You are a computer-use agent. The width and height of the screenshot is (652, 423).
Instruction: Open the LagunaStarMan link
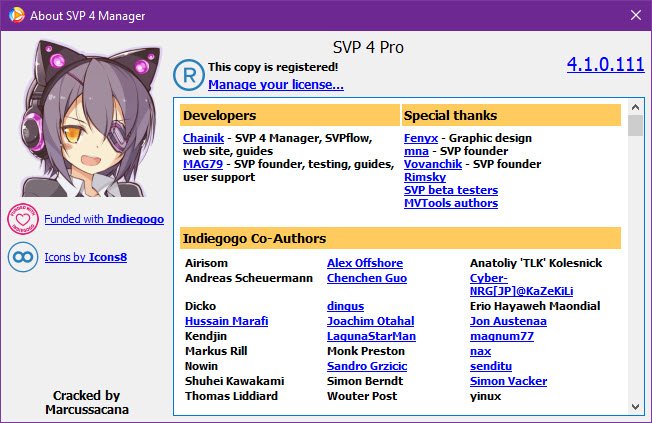pos(371,336)
